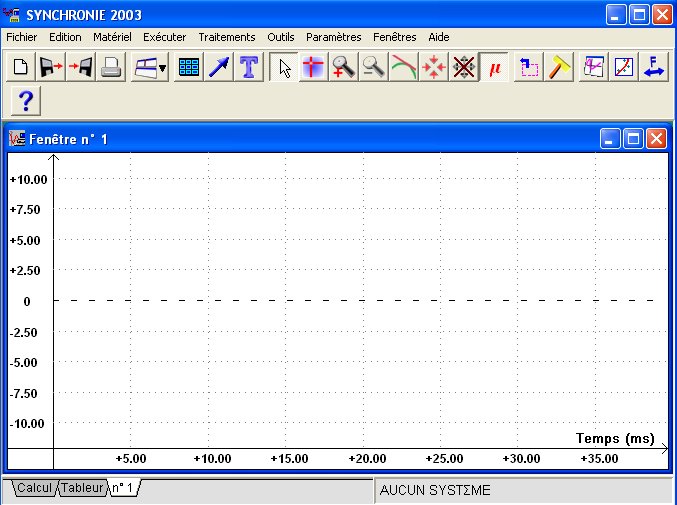Click the yellow hammer tool icon
The height and width of the screenshot is (505, 677).
[559, 68]
